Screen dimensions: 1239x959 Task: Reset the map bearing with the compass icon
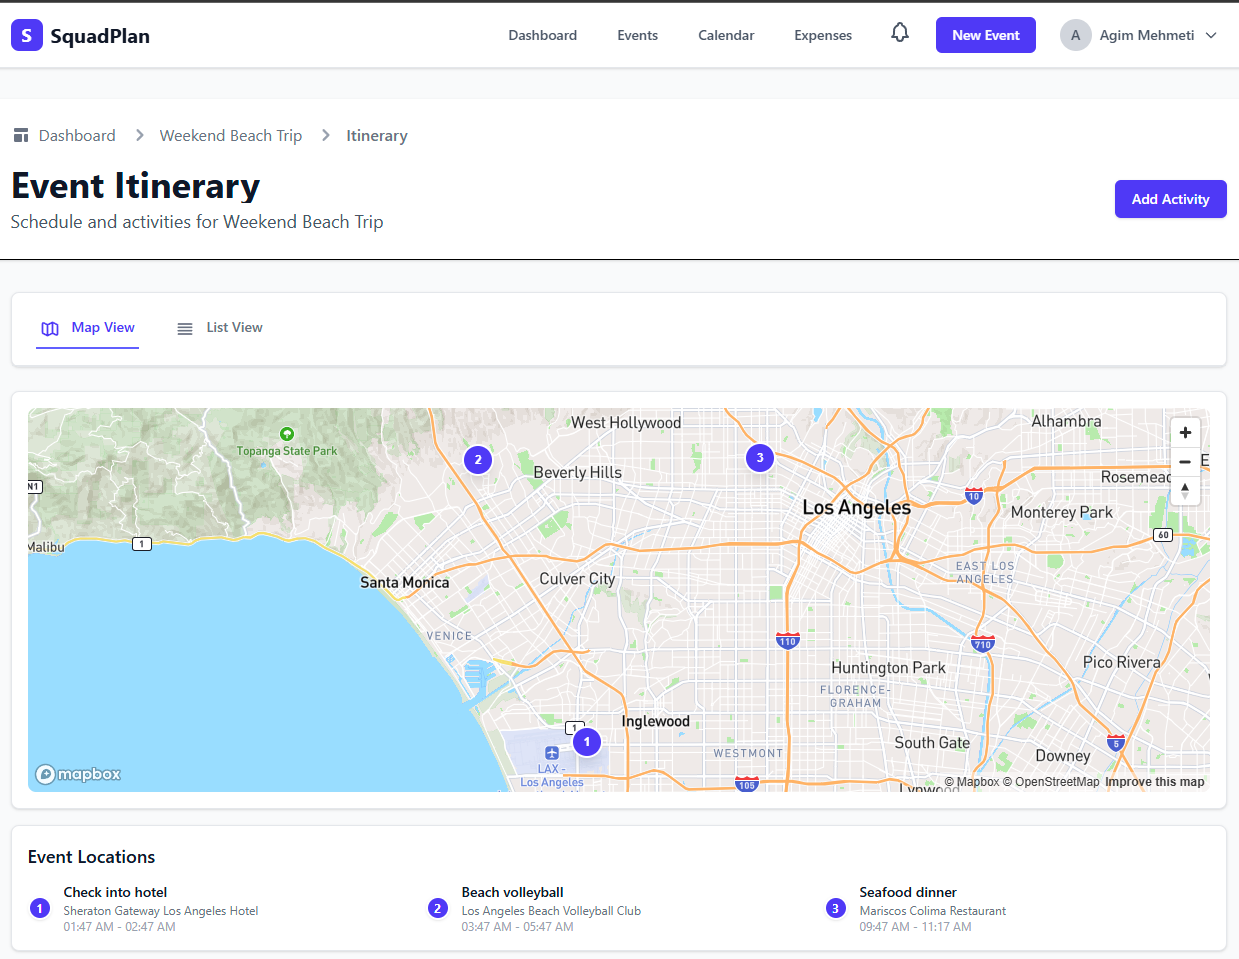1185,491
